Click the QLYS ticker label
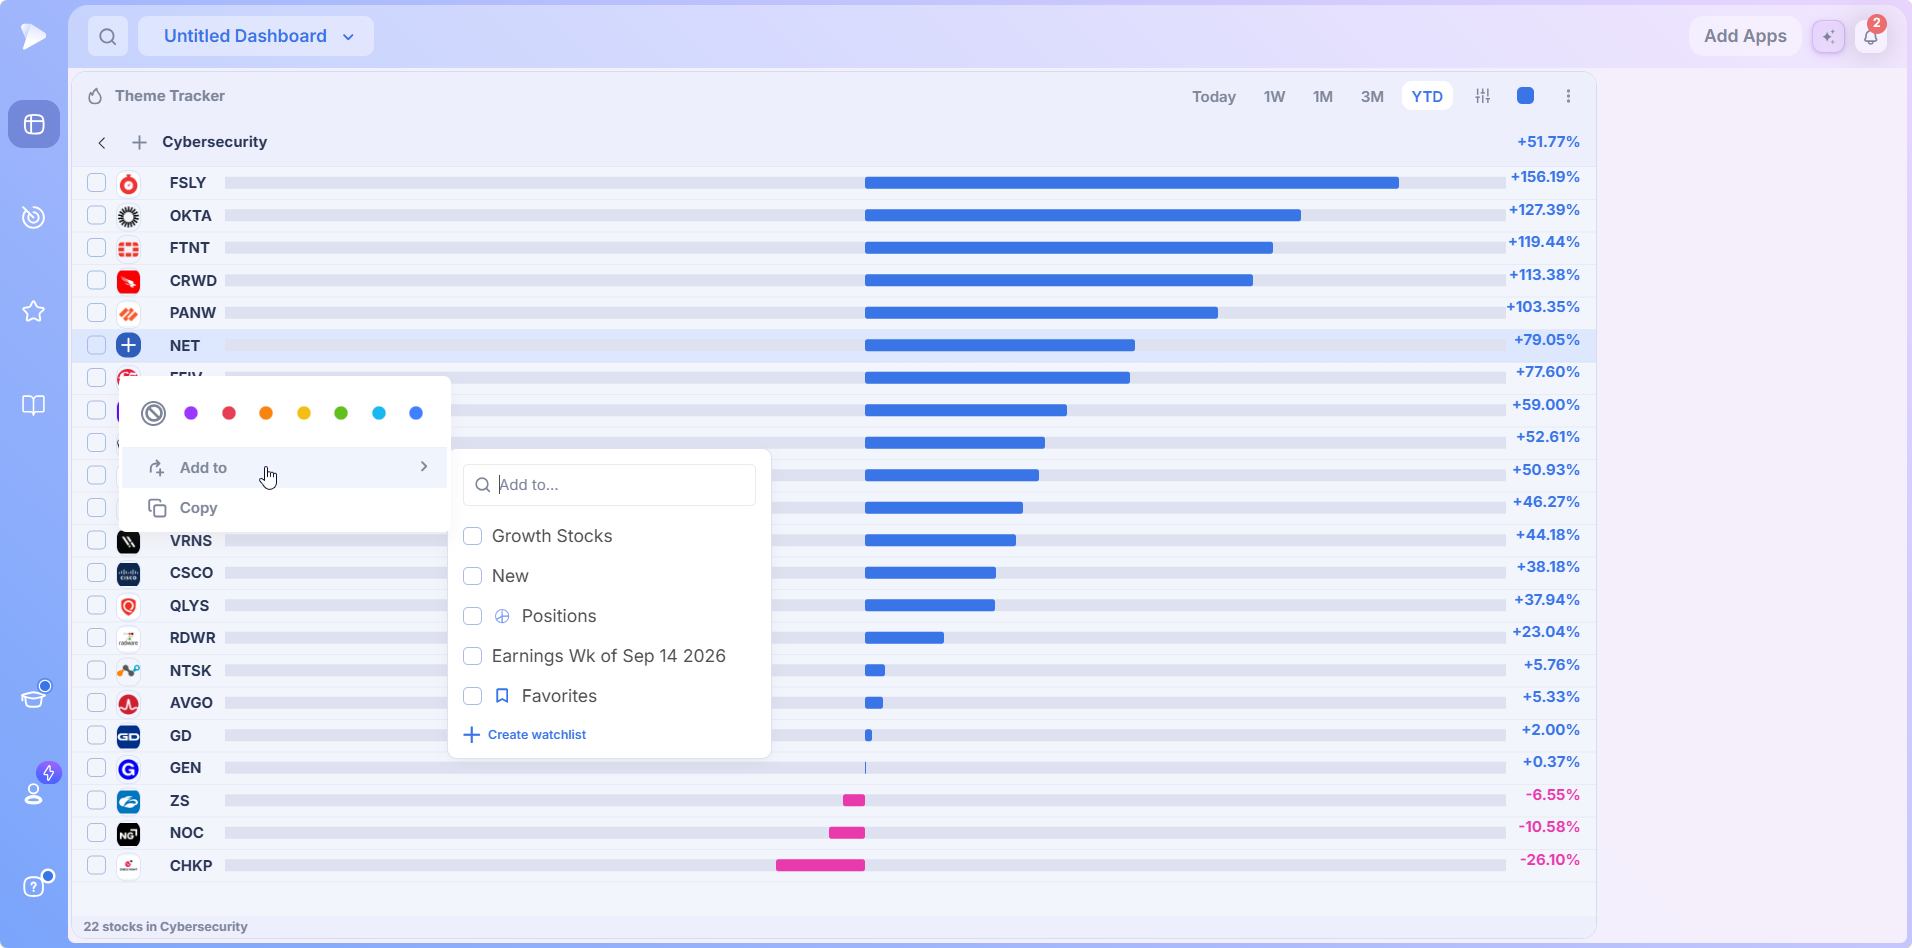The width and height of the screenshot is (1912, 948). pos(189,606)
